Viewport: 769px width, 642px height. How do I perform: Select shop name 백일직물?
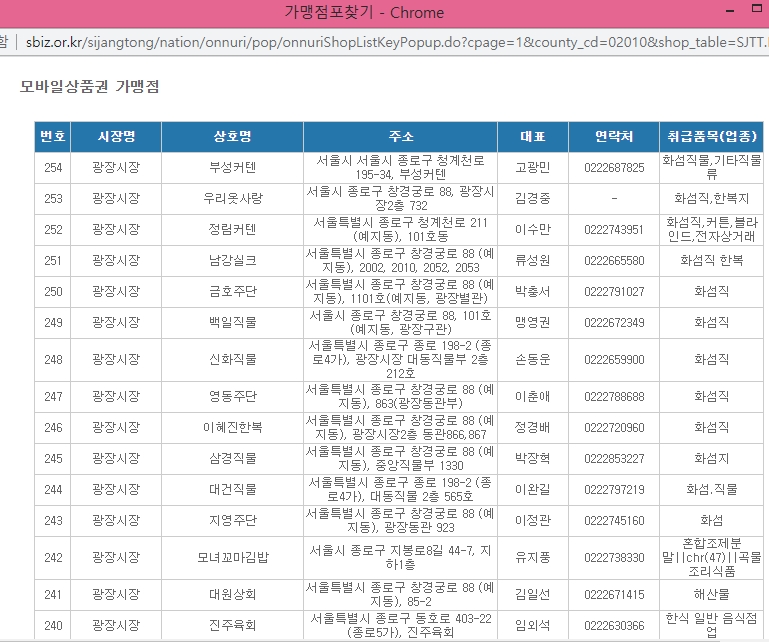point(232,323)
